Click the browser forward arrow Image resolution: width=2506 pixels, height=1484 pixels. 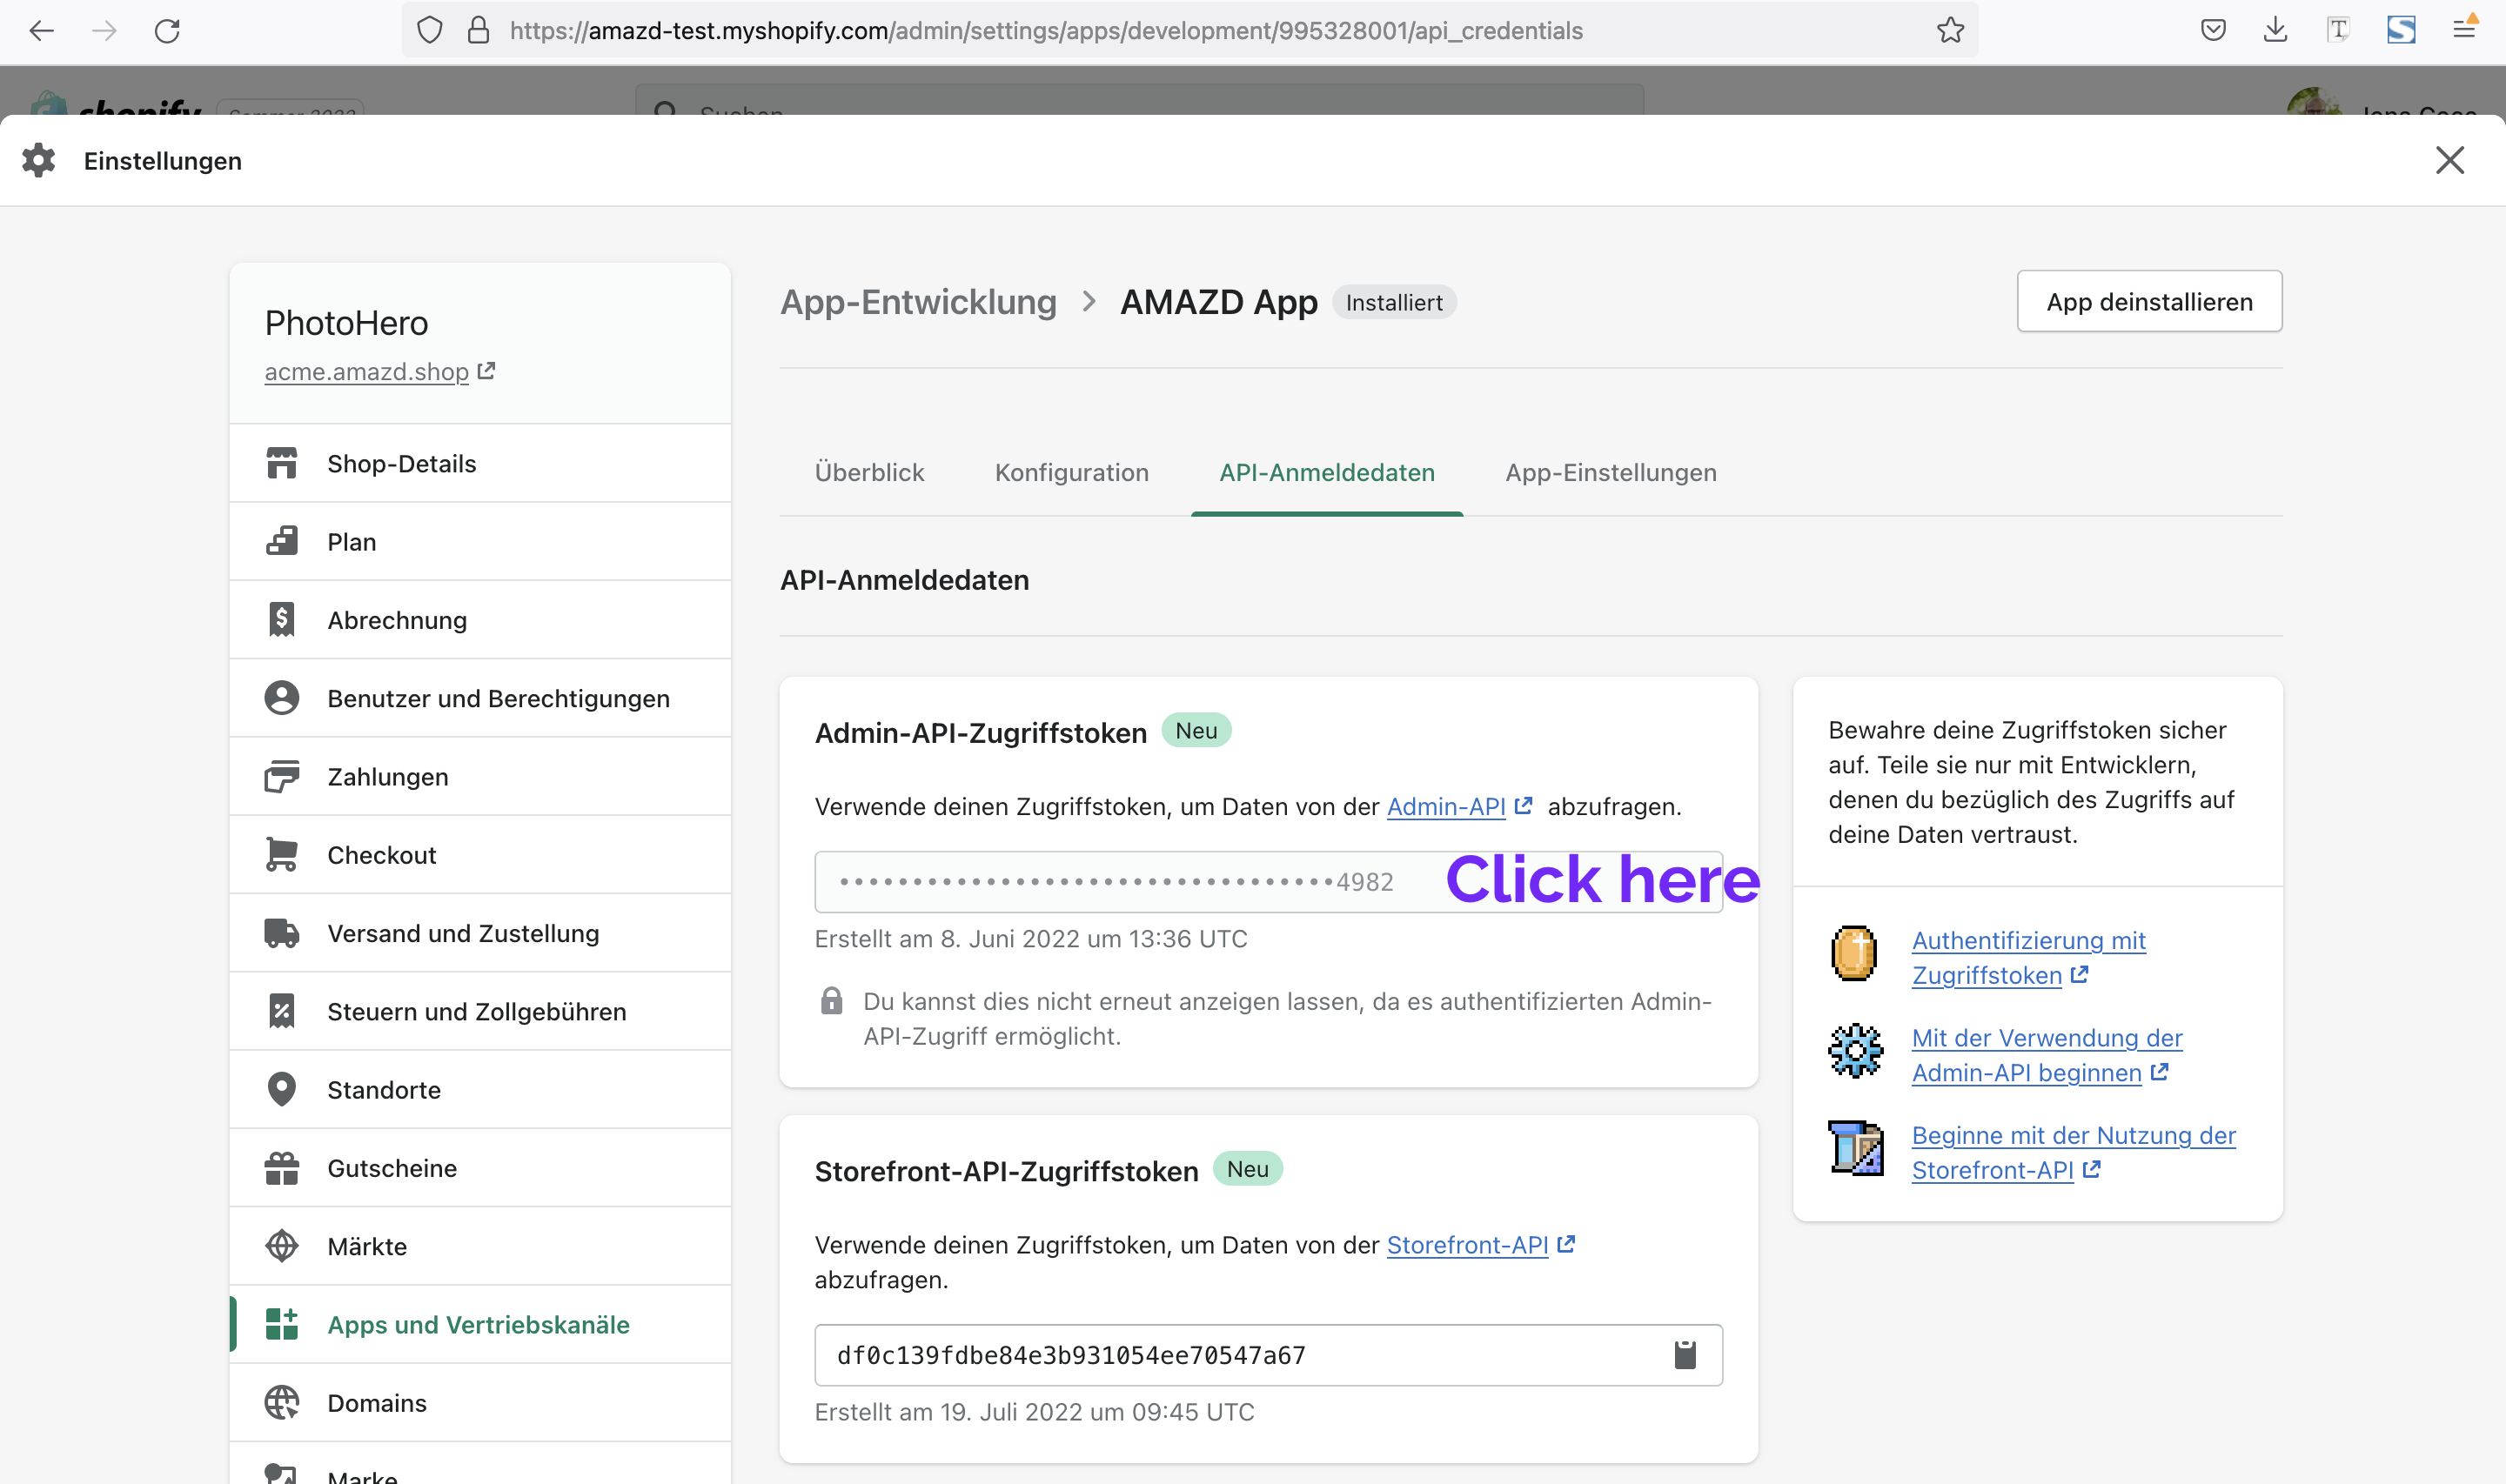tap(104, 31)
